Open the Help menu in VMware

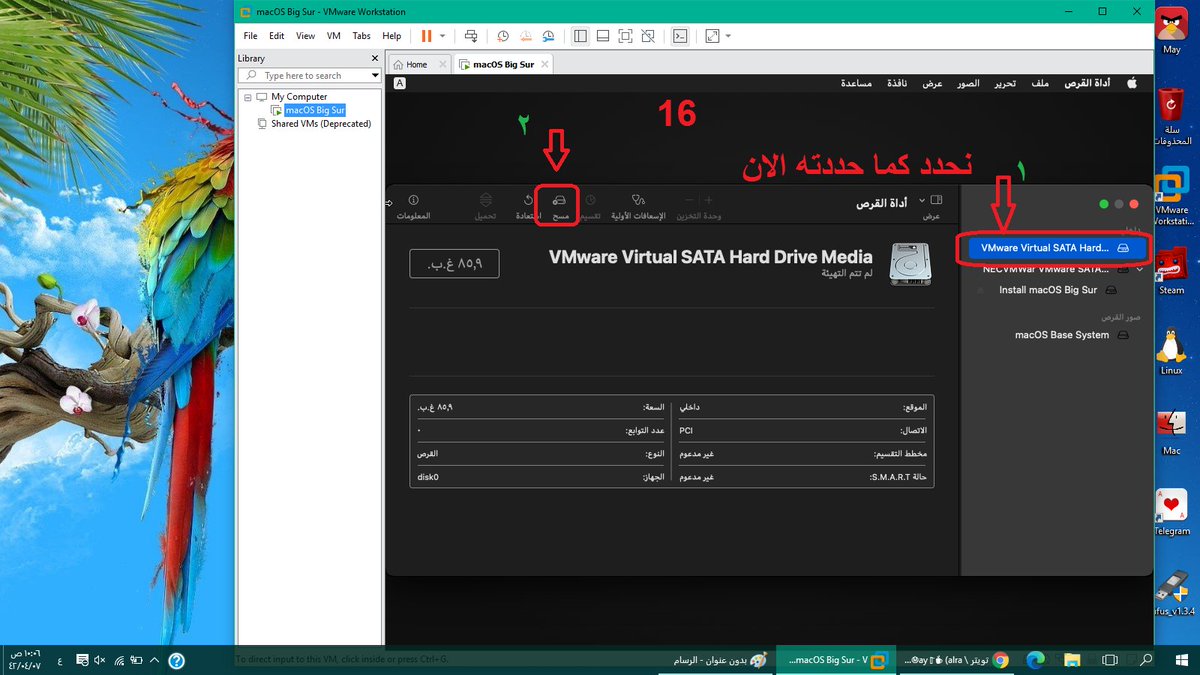click(x=392, y=36)
